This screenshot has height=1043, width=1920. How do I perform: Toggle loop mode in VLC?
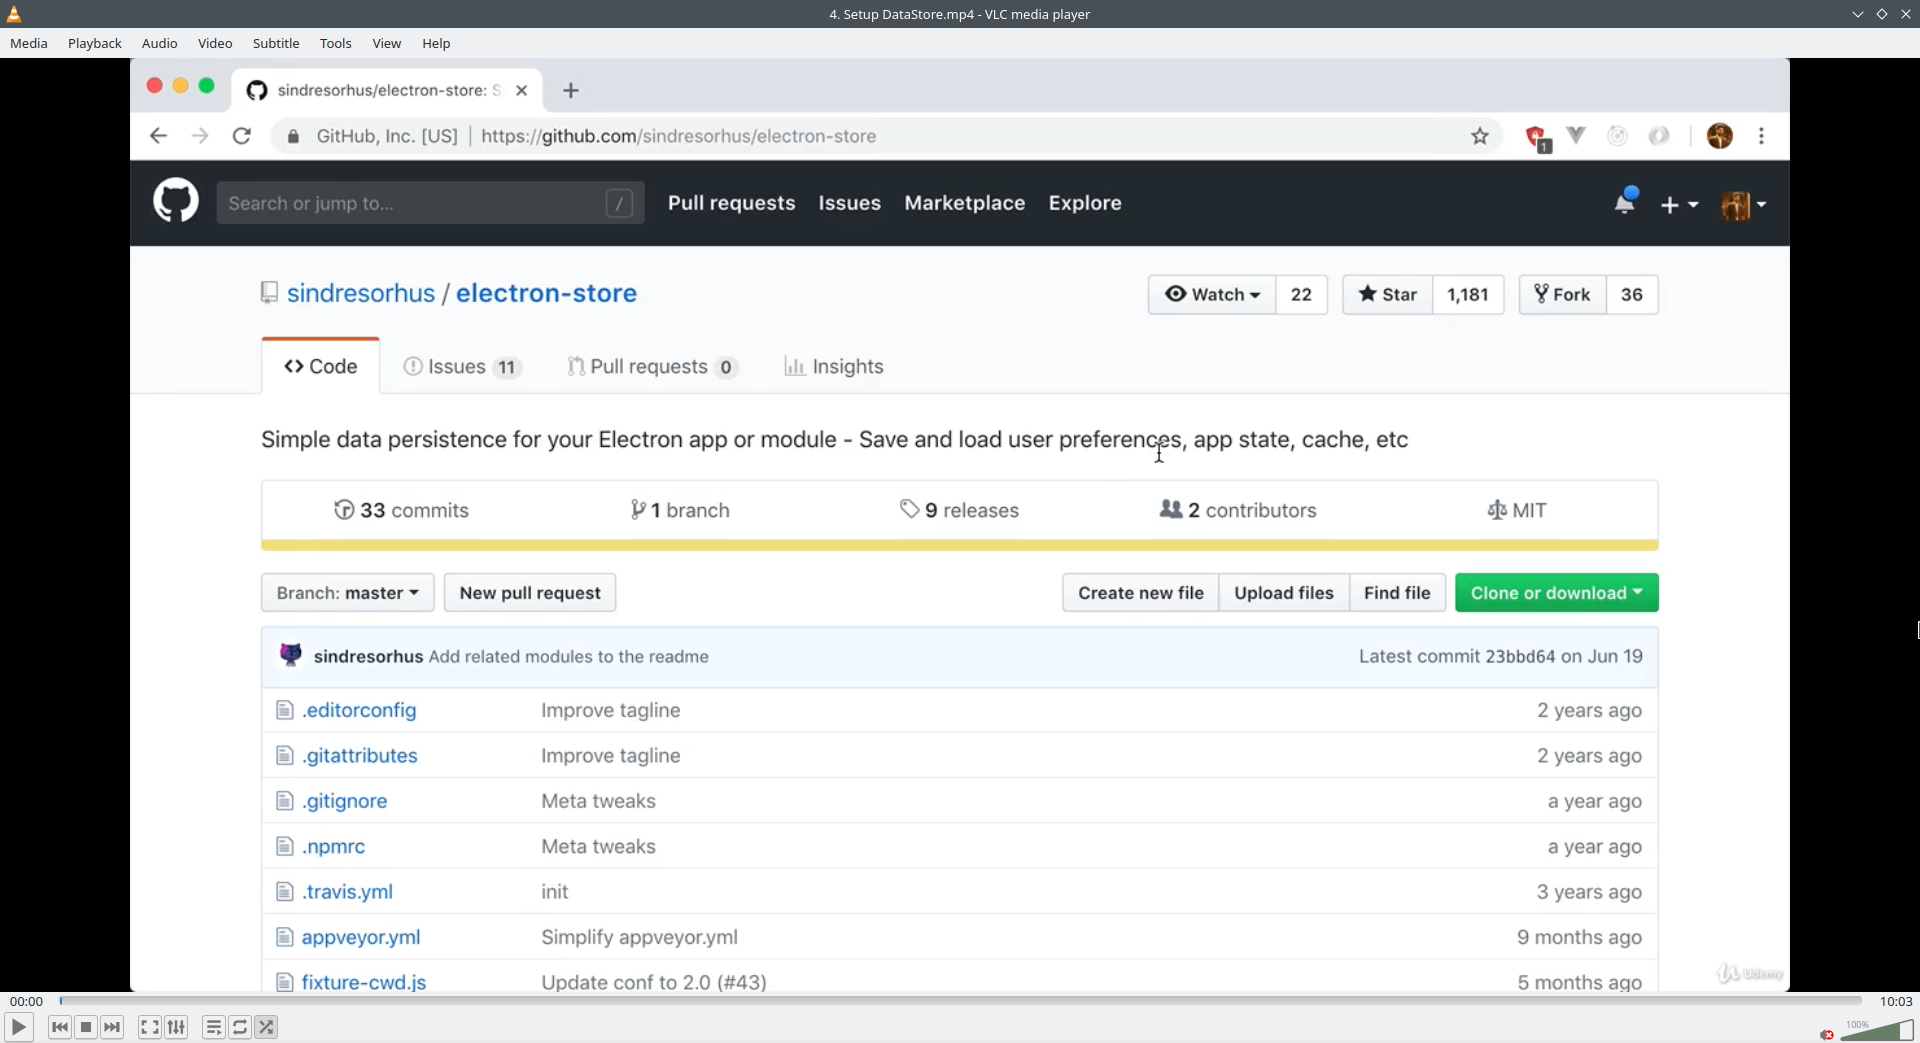click(240, 1027)
